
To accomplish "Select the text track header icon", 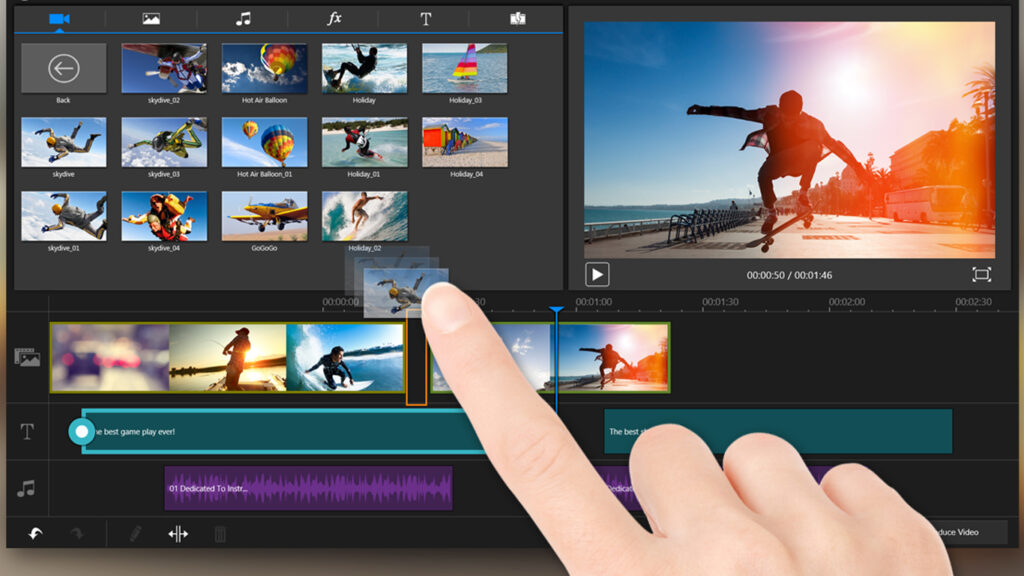I will [27, 432].
